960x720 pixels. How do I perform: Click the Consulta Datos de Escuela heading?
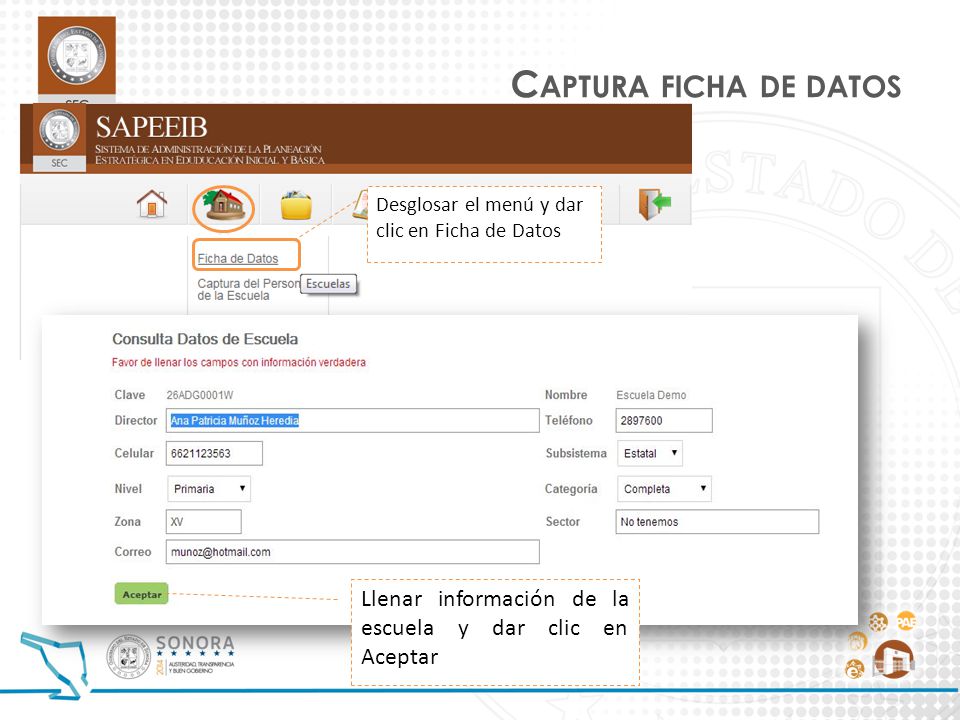coord(205,339)
